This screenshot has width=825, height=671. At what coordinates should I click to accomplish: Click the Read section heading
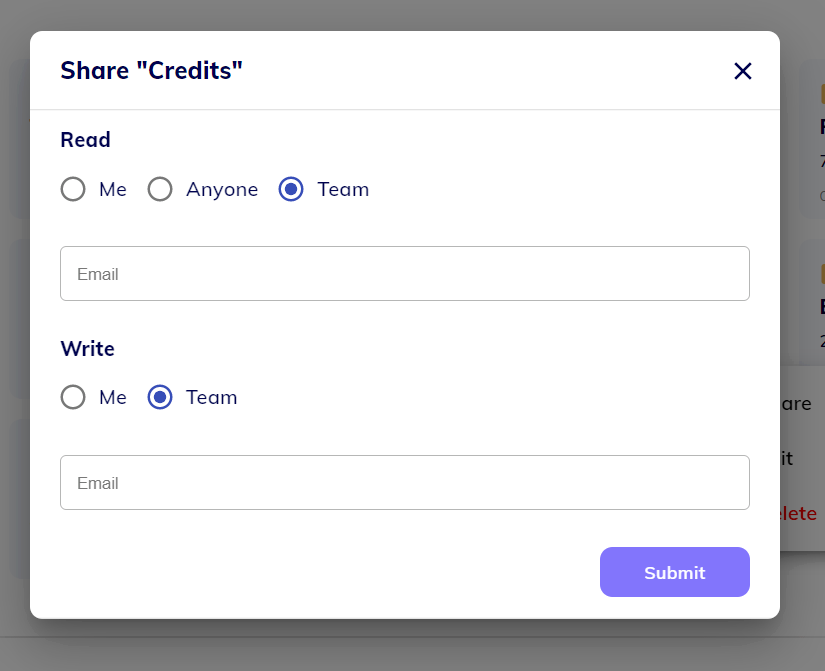85,140
